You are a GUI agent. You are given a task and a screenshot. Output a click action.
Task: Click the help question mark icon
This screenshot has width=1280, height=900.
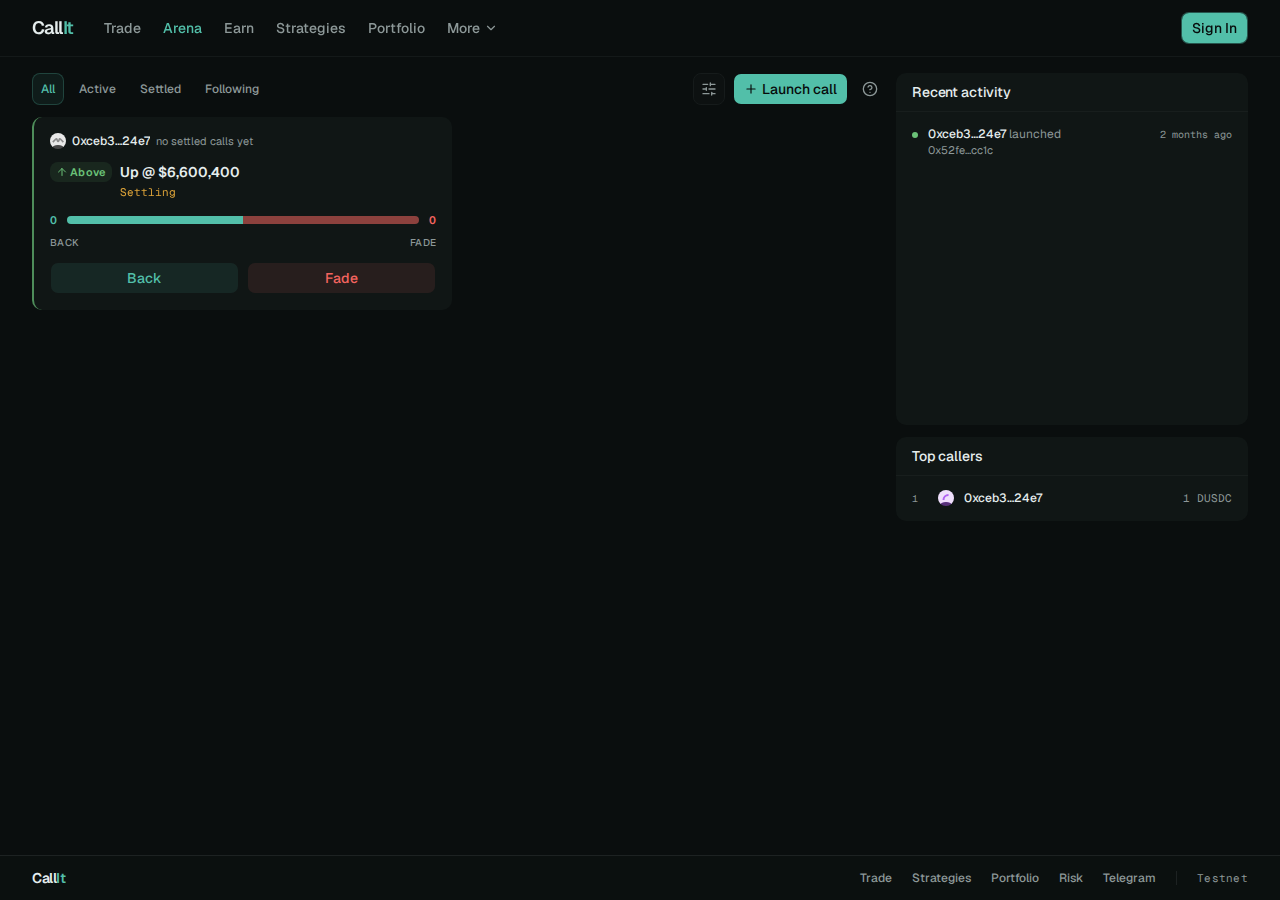click(x=870, y=89)
